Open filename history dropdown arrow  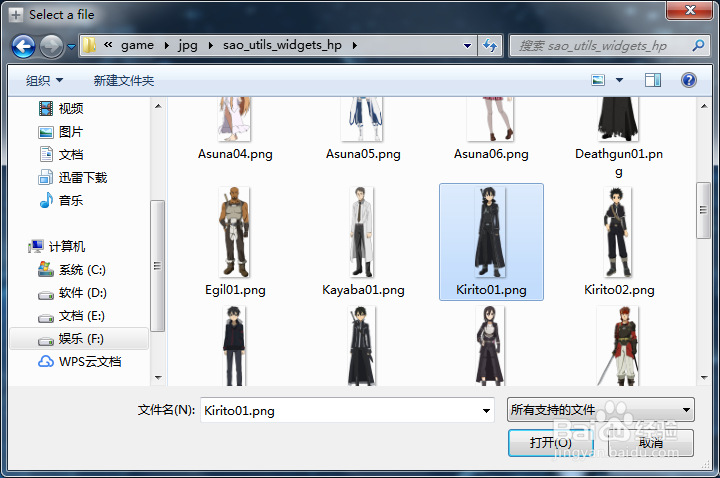486,411
